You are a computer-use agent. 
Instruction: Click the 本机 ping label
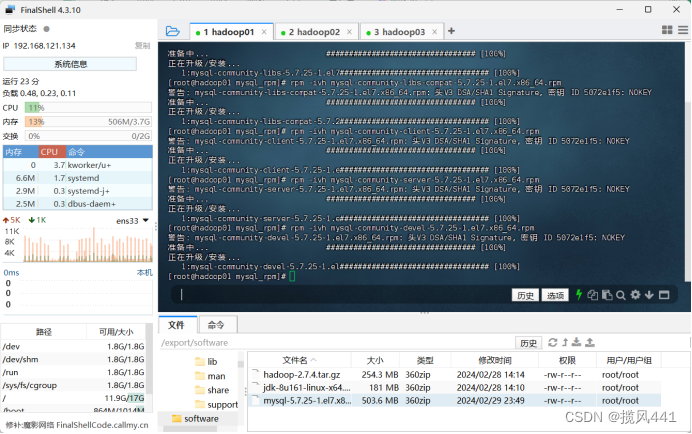coord(144,272)
